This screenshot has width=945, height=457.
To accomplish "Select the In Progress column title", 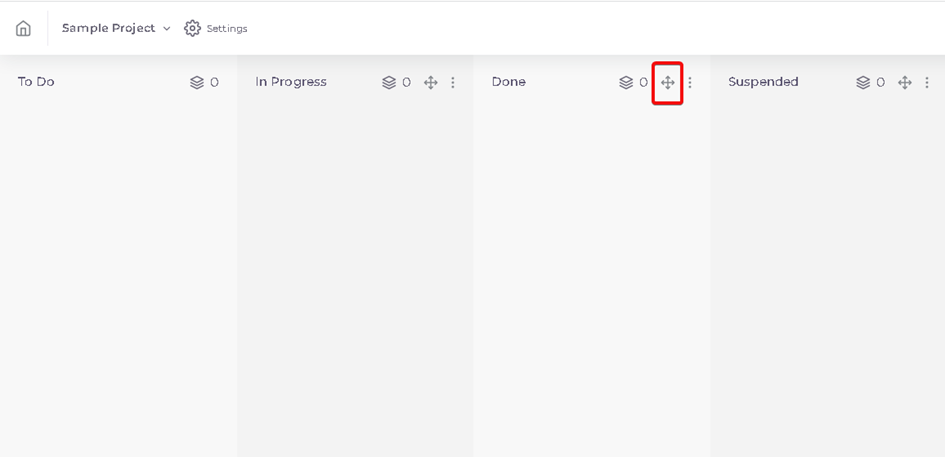I will (290, 82).
